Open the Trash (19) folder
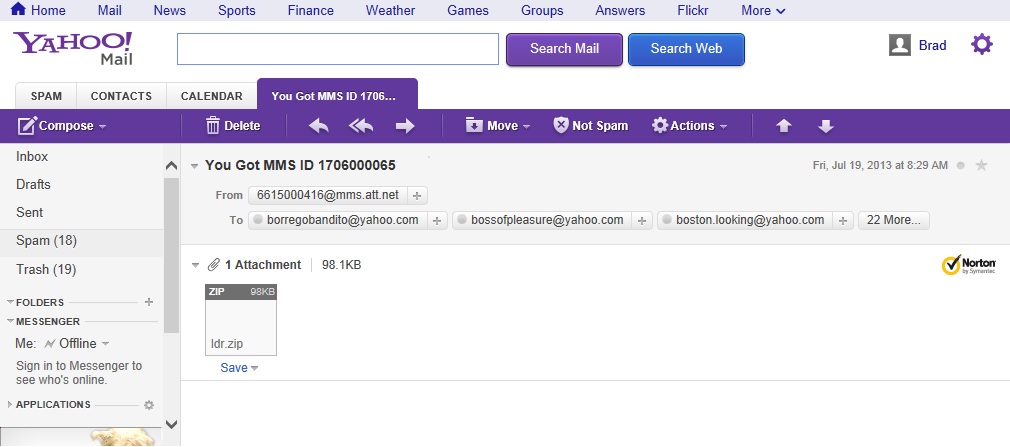The width and height of the screenshot is (1010, 447). (46, 269)
